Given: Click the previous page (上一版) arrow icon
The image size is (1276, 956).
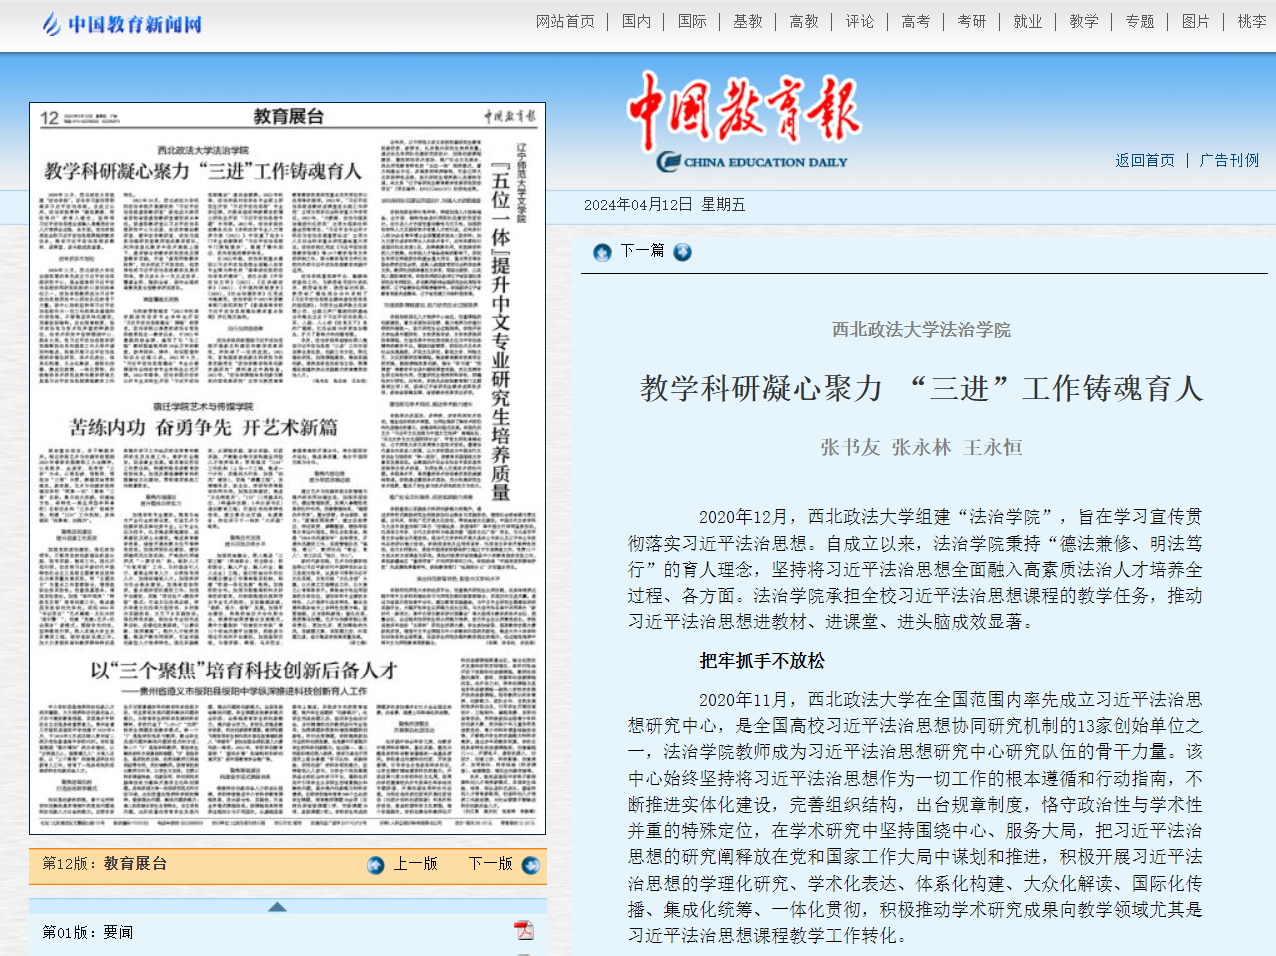Looking at the screenshot, I should tap(376, 865).
